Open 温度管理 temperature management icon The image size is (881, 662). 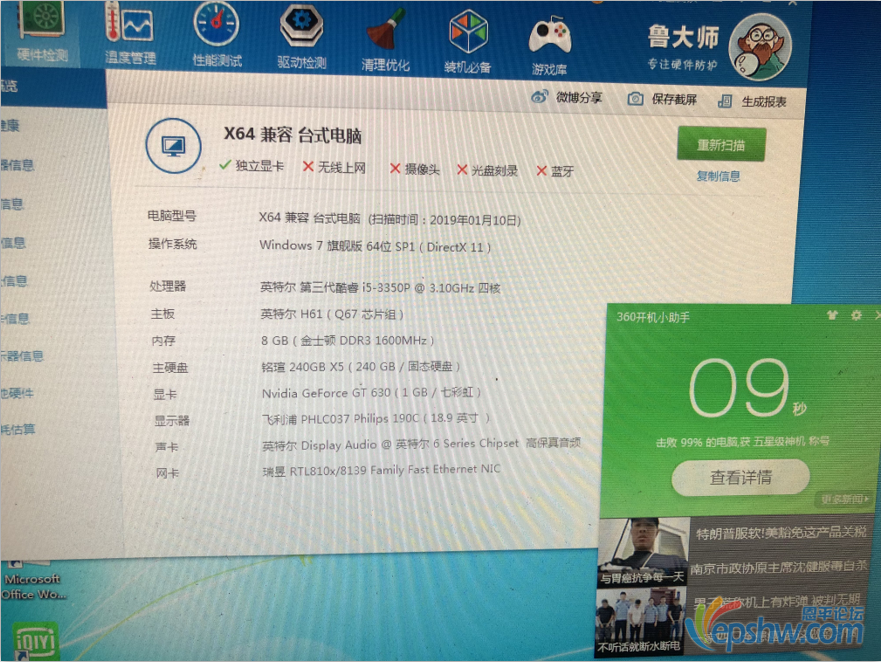click(x=130, y=33)
